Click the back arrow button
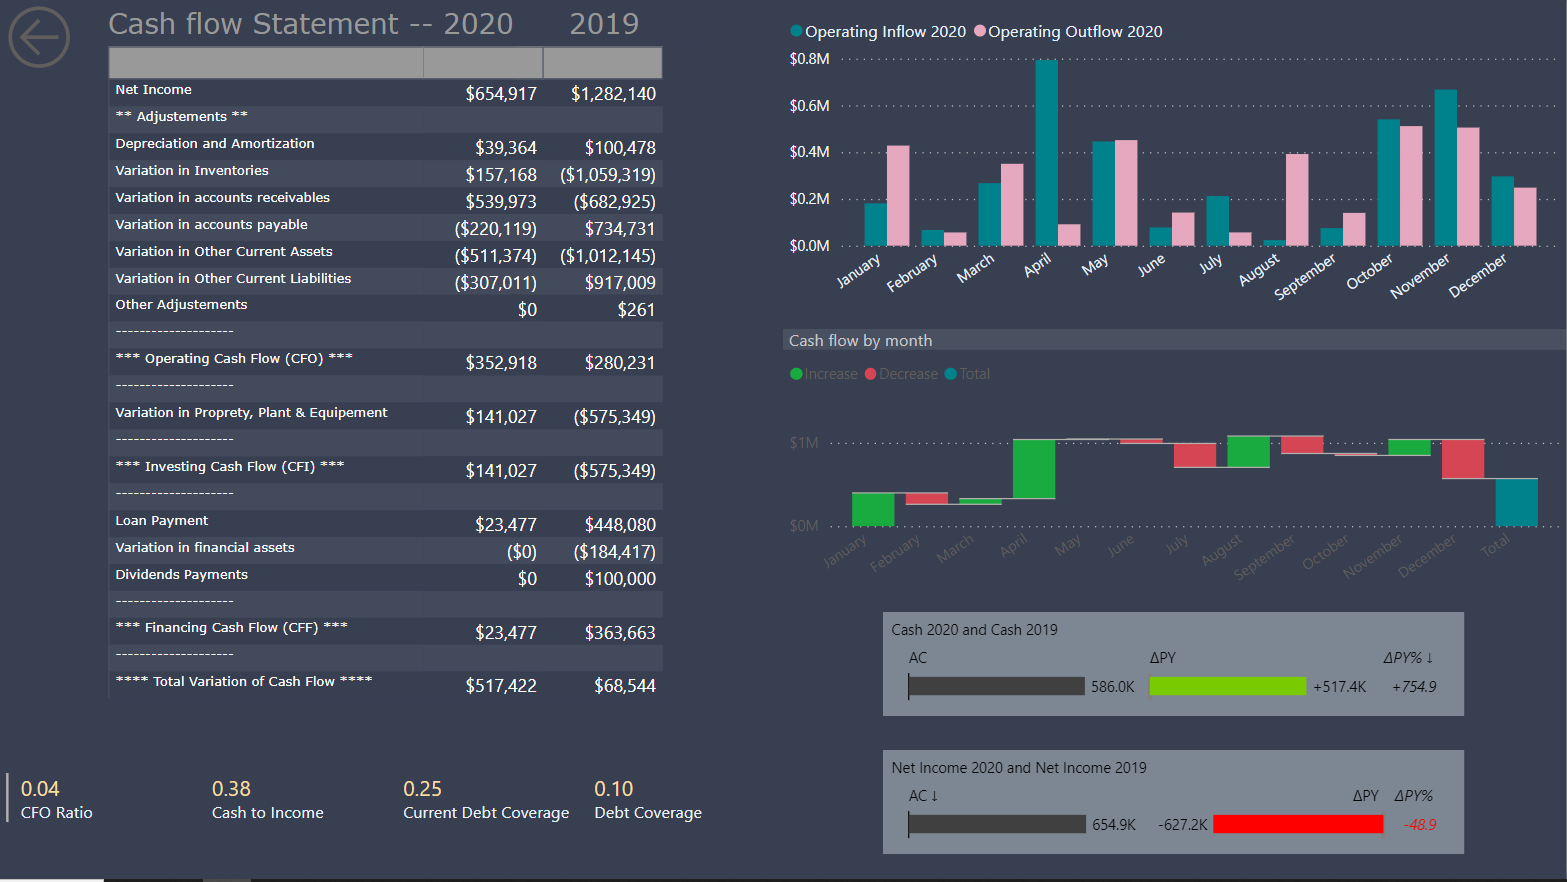1567x882 pixels. tap(39, 38)
